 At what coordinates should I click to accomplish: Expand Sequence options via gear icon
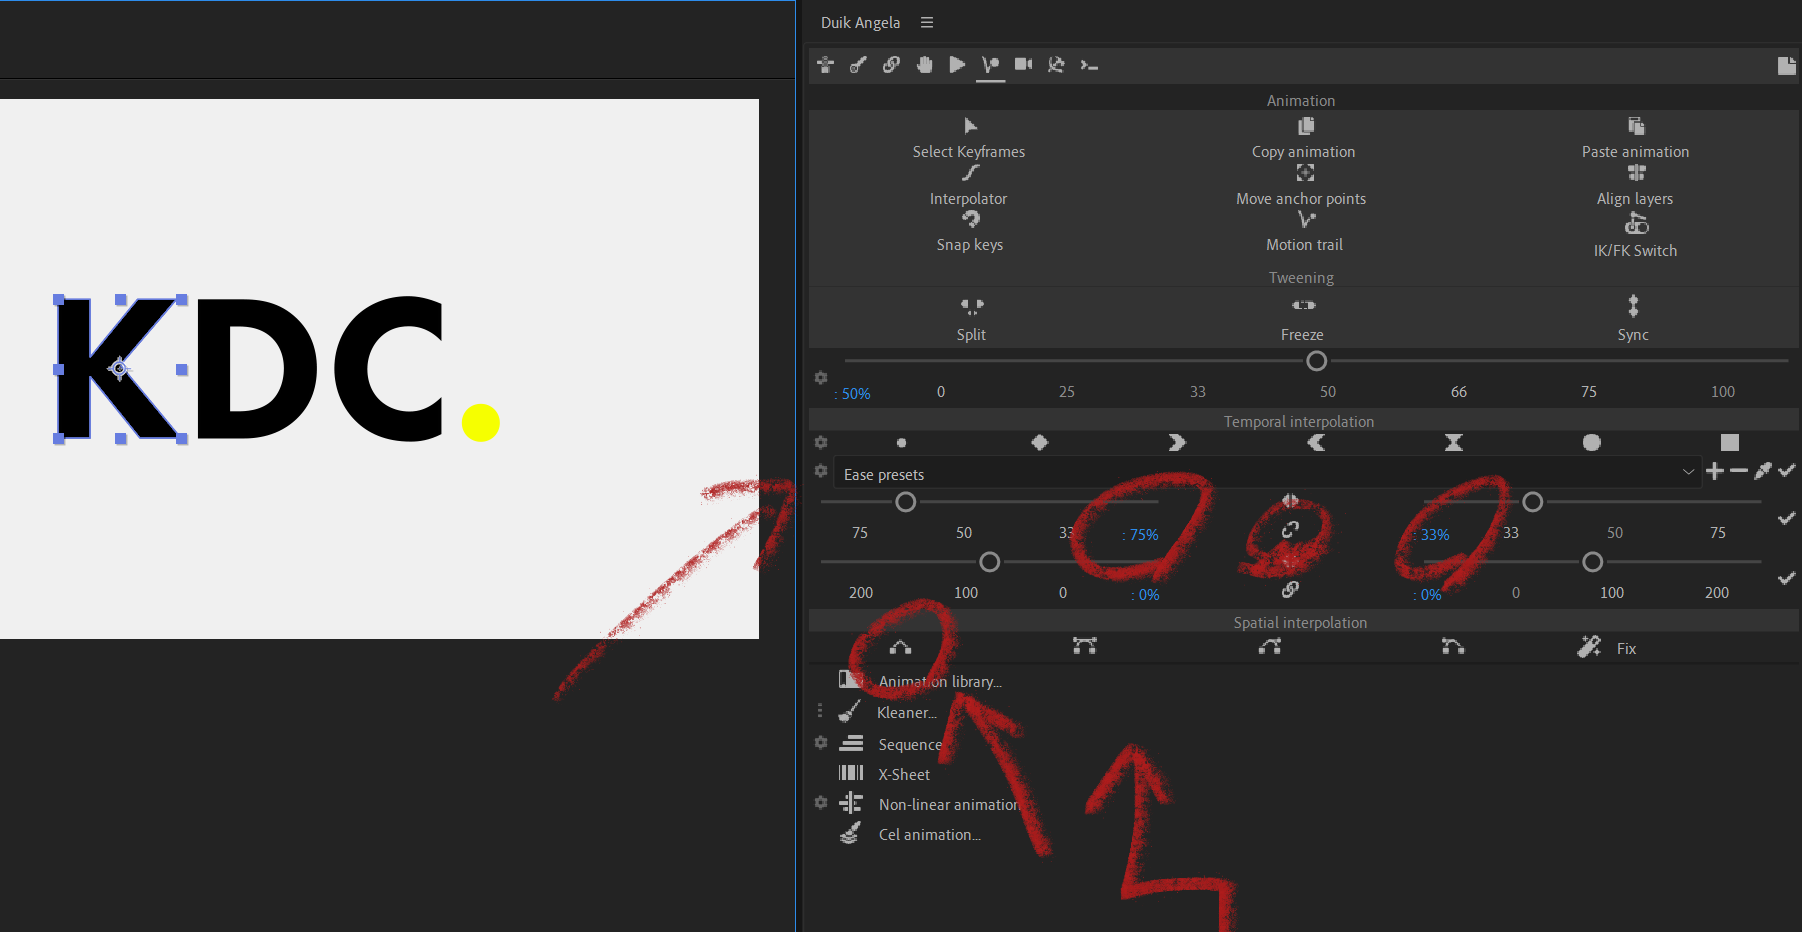821,743
